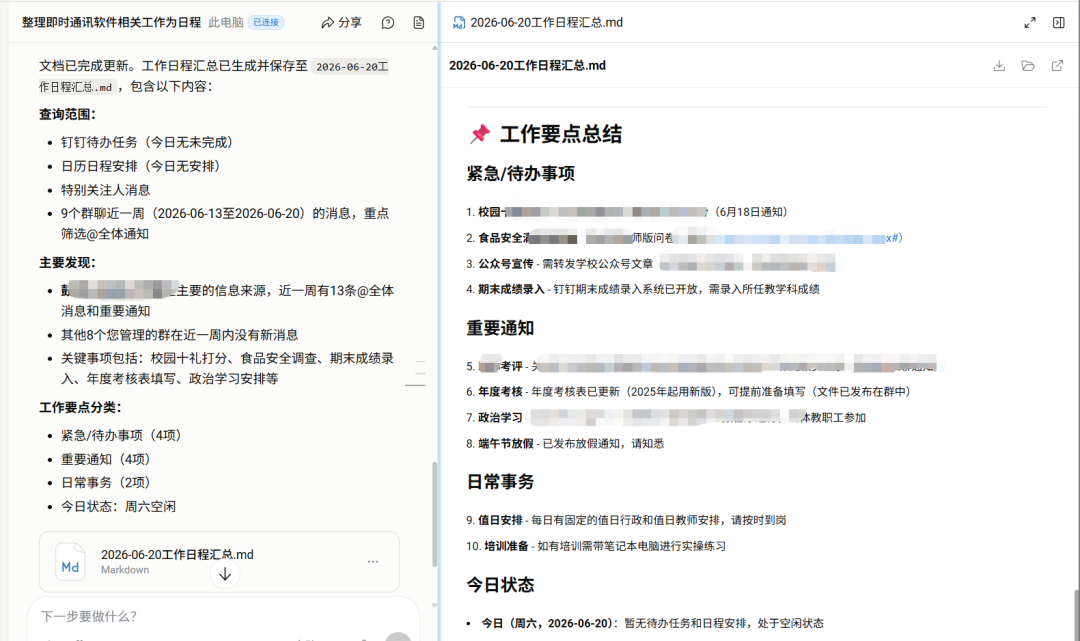
Task: Click the 查询范围 heading in chat
Action: 68,114
